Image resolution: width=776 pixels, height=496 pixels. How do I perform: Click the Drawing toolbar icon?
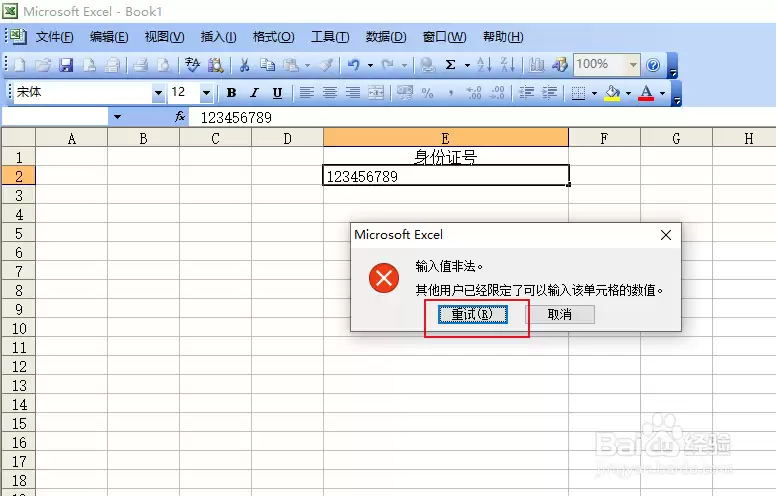pyautogui.click(x=560, y=65)
